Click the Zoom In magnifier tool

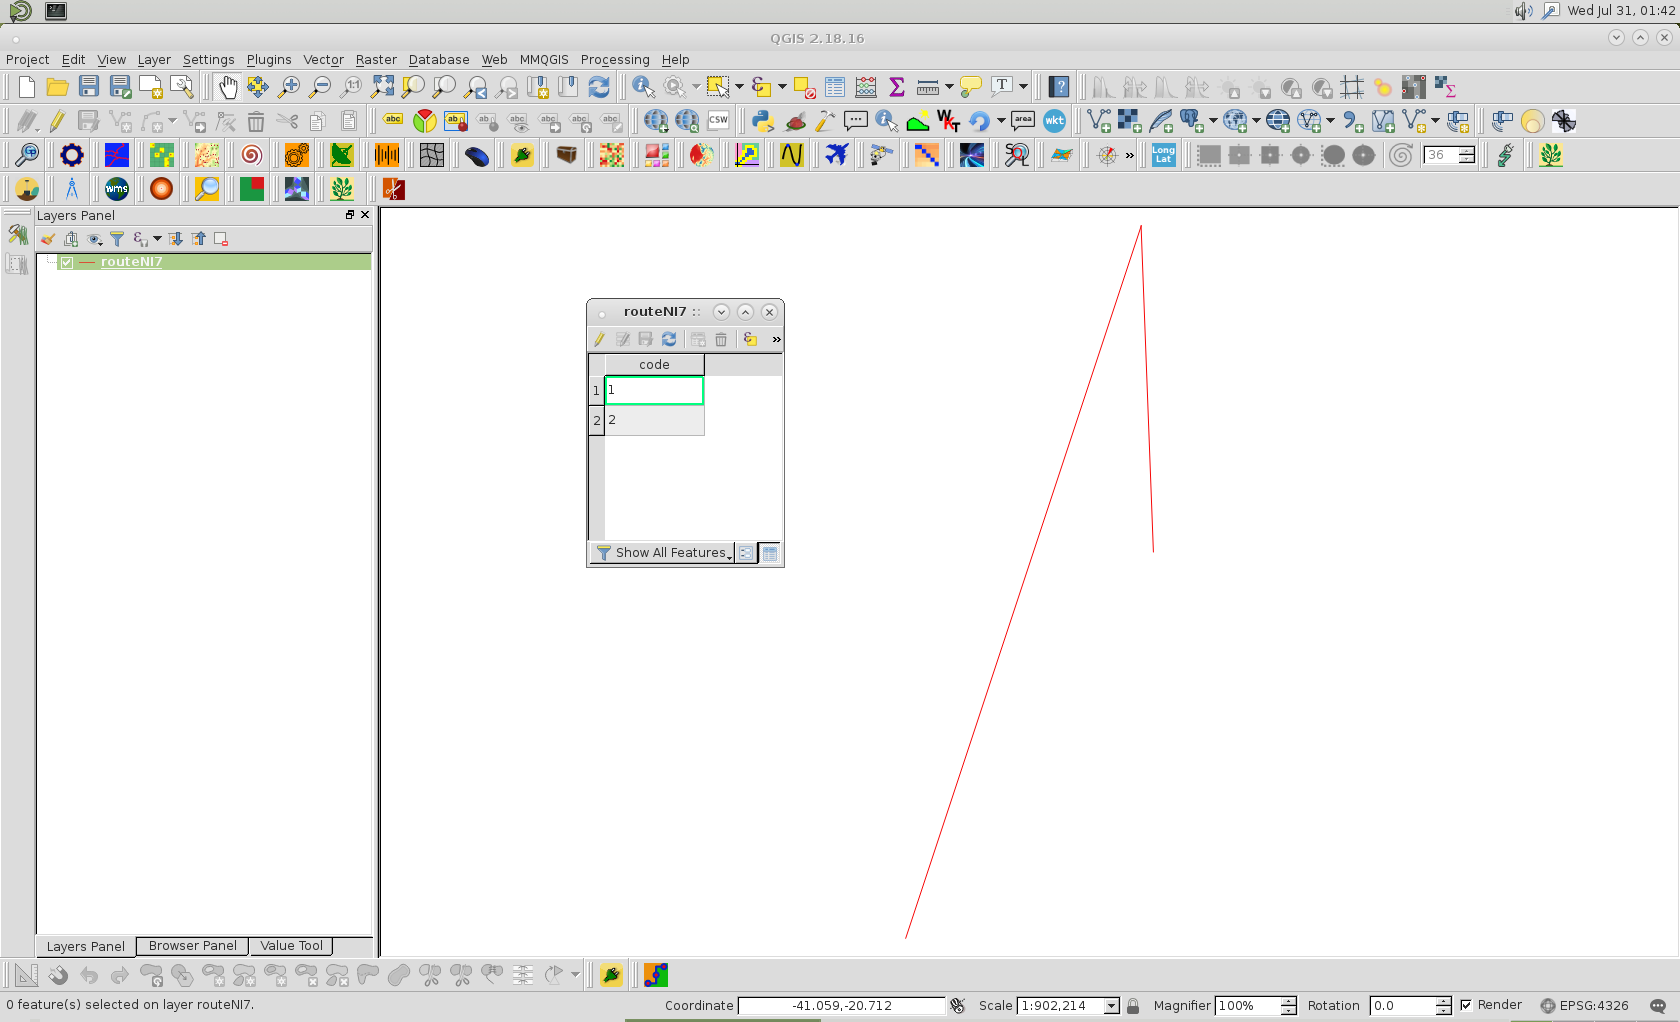[x=289, y=87]
